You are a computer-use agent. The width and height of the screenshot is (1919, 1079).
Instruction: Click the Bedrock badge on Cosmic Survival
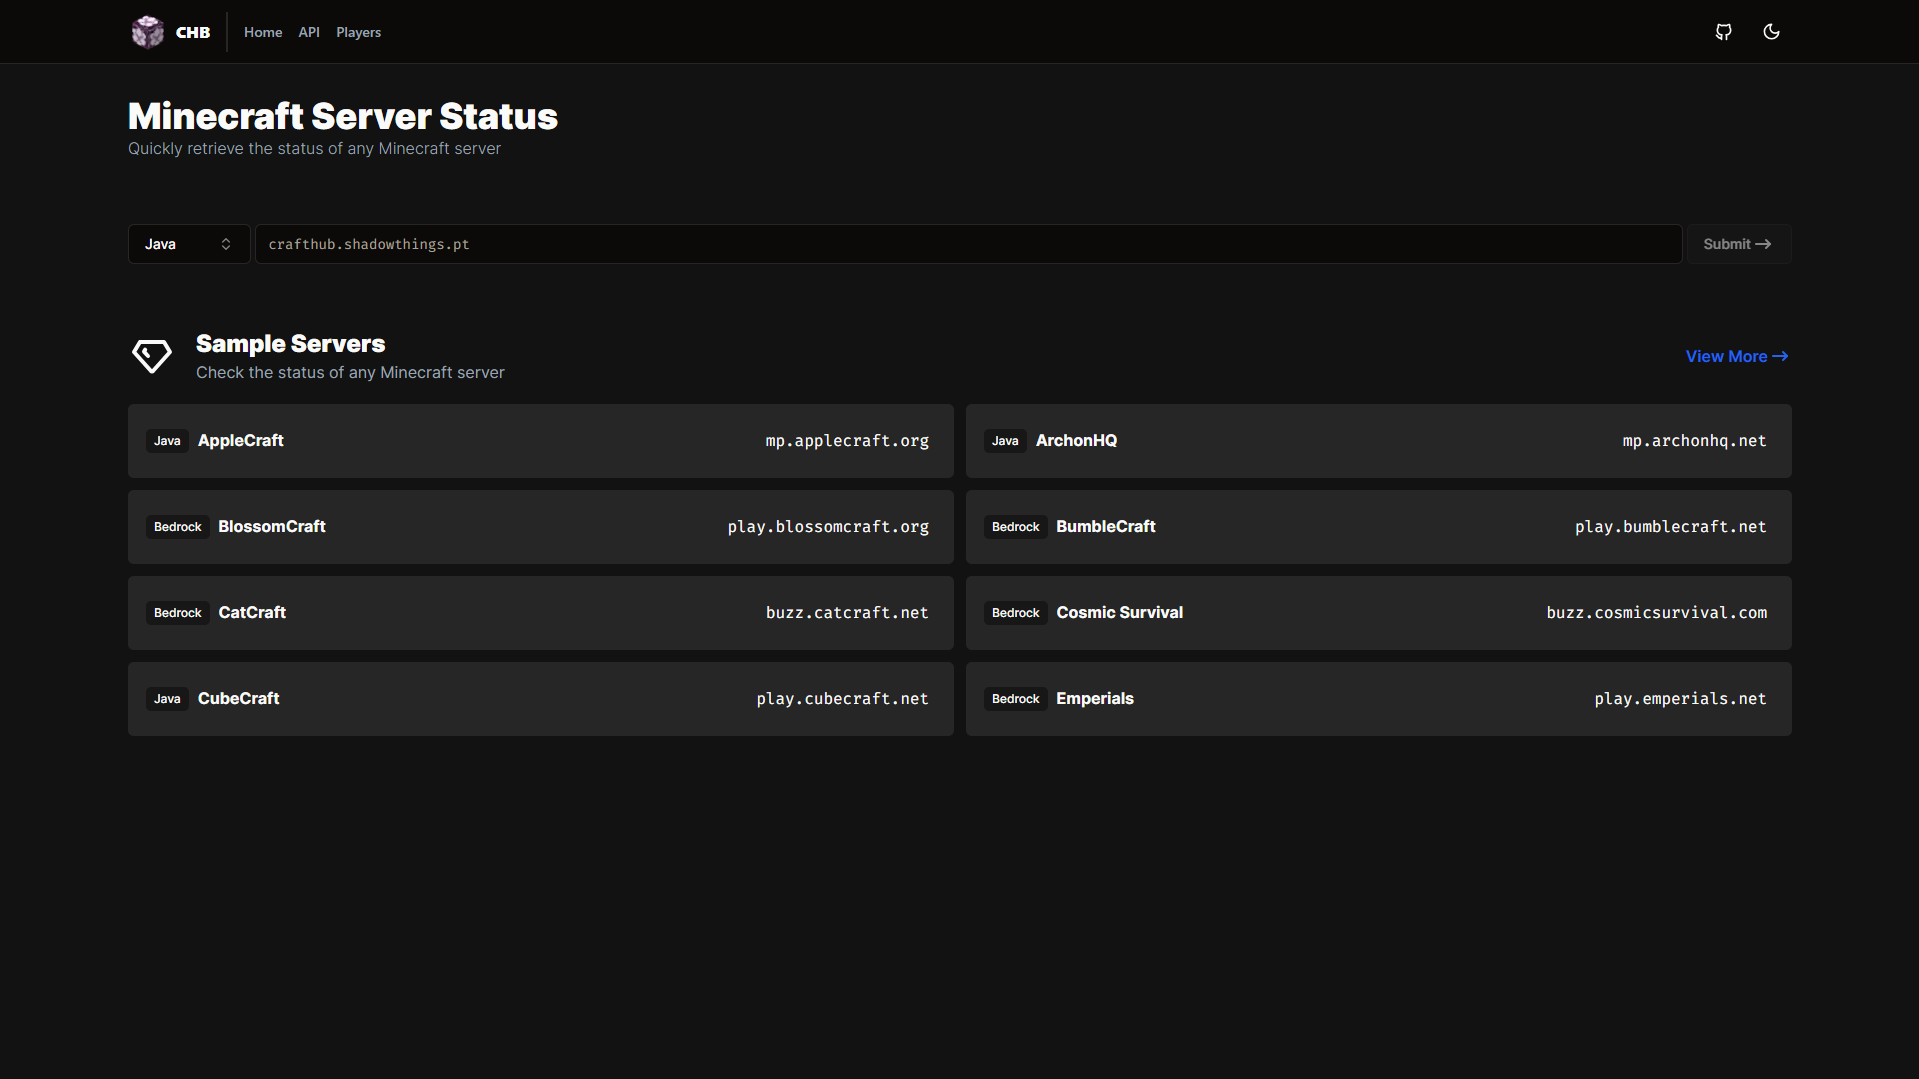pos(1016,613)
